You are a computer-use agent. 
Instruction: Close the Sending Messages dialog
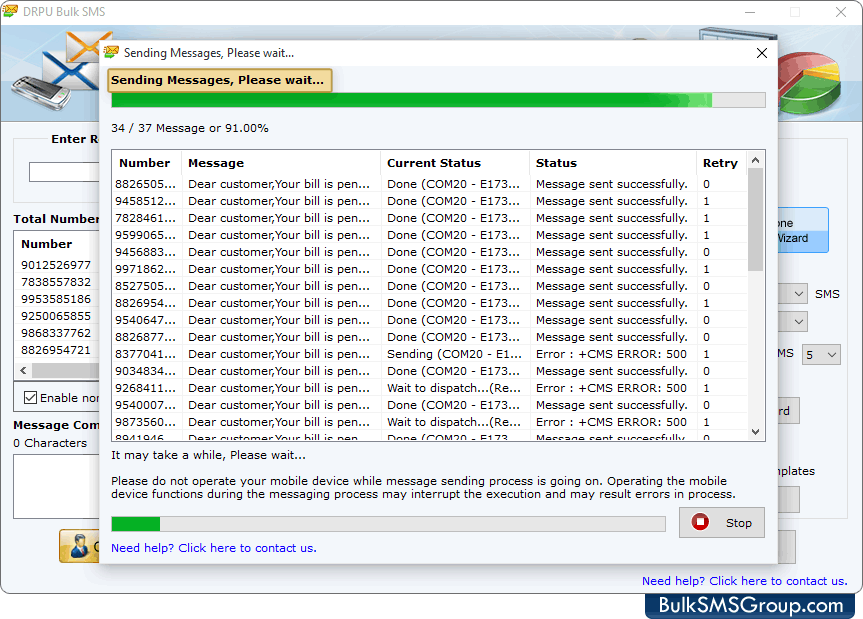(762, 53)
